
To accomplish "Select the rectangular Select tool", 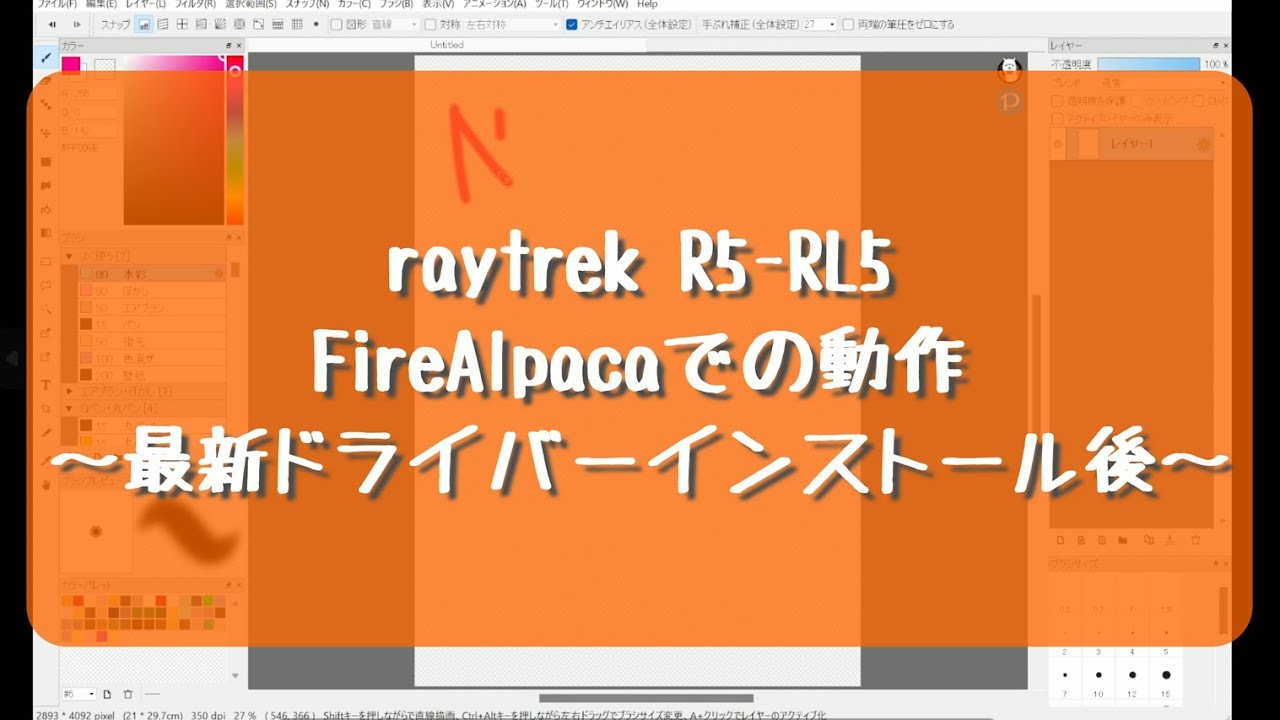I will click(x=46, y=260).
